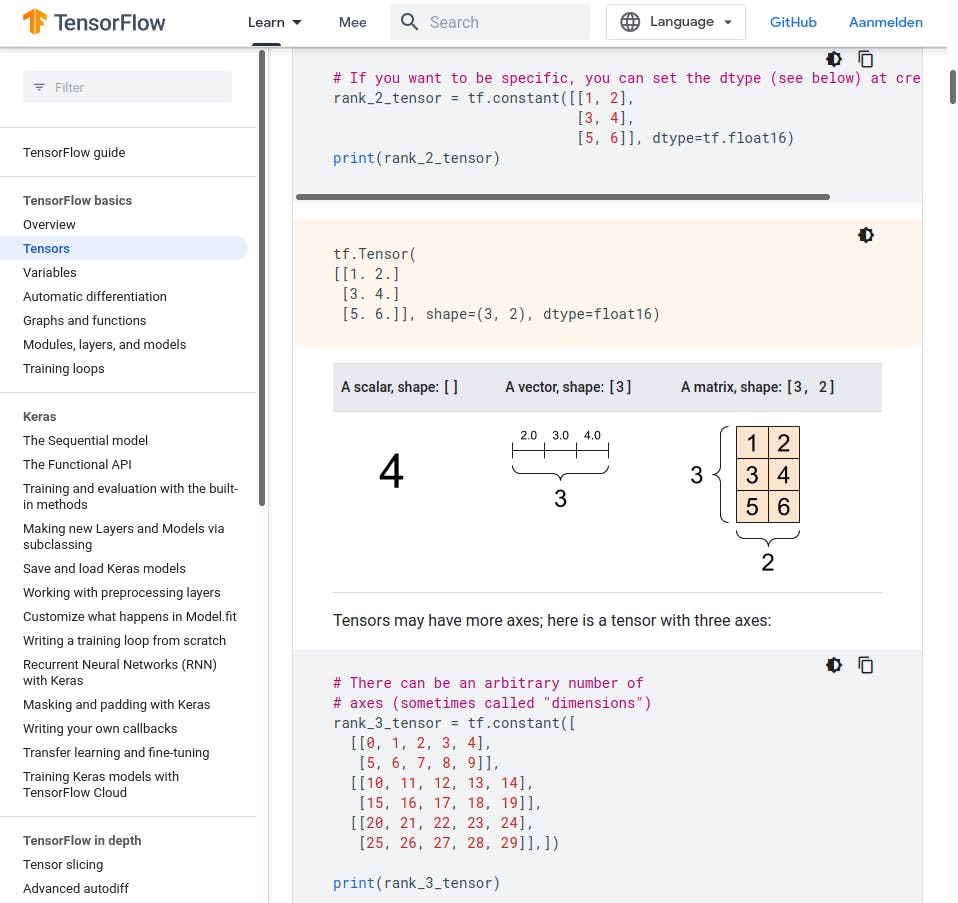Open Modules, layers, and models guide
Screen dimensions: 958x903
(104, 345)
